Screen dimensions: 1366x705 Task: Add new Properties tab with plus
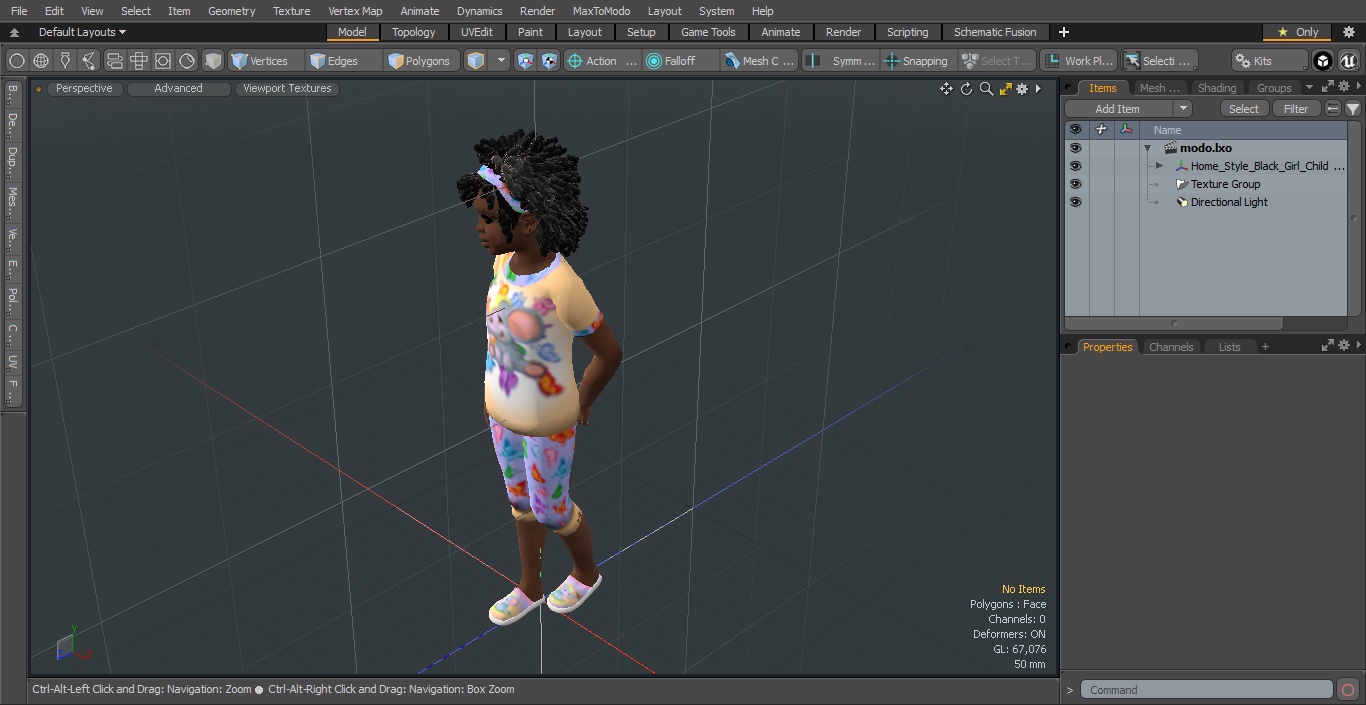pos(1265,347)
